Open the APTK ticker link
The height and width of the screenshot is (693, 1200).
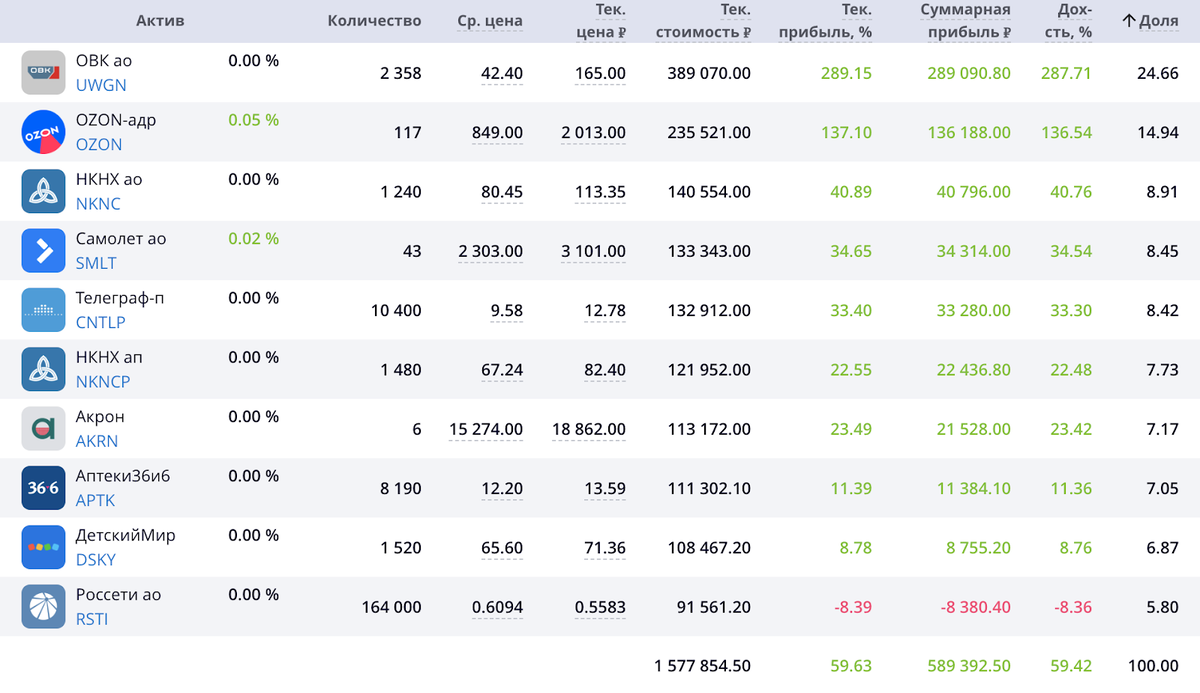click(96, 501)
